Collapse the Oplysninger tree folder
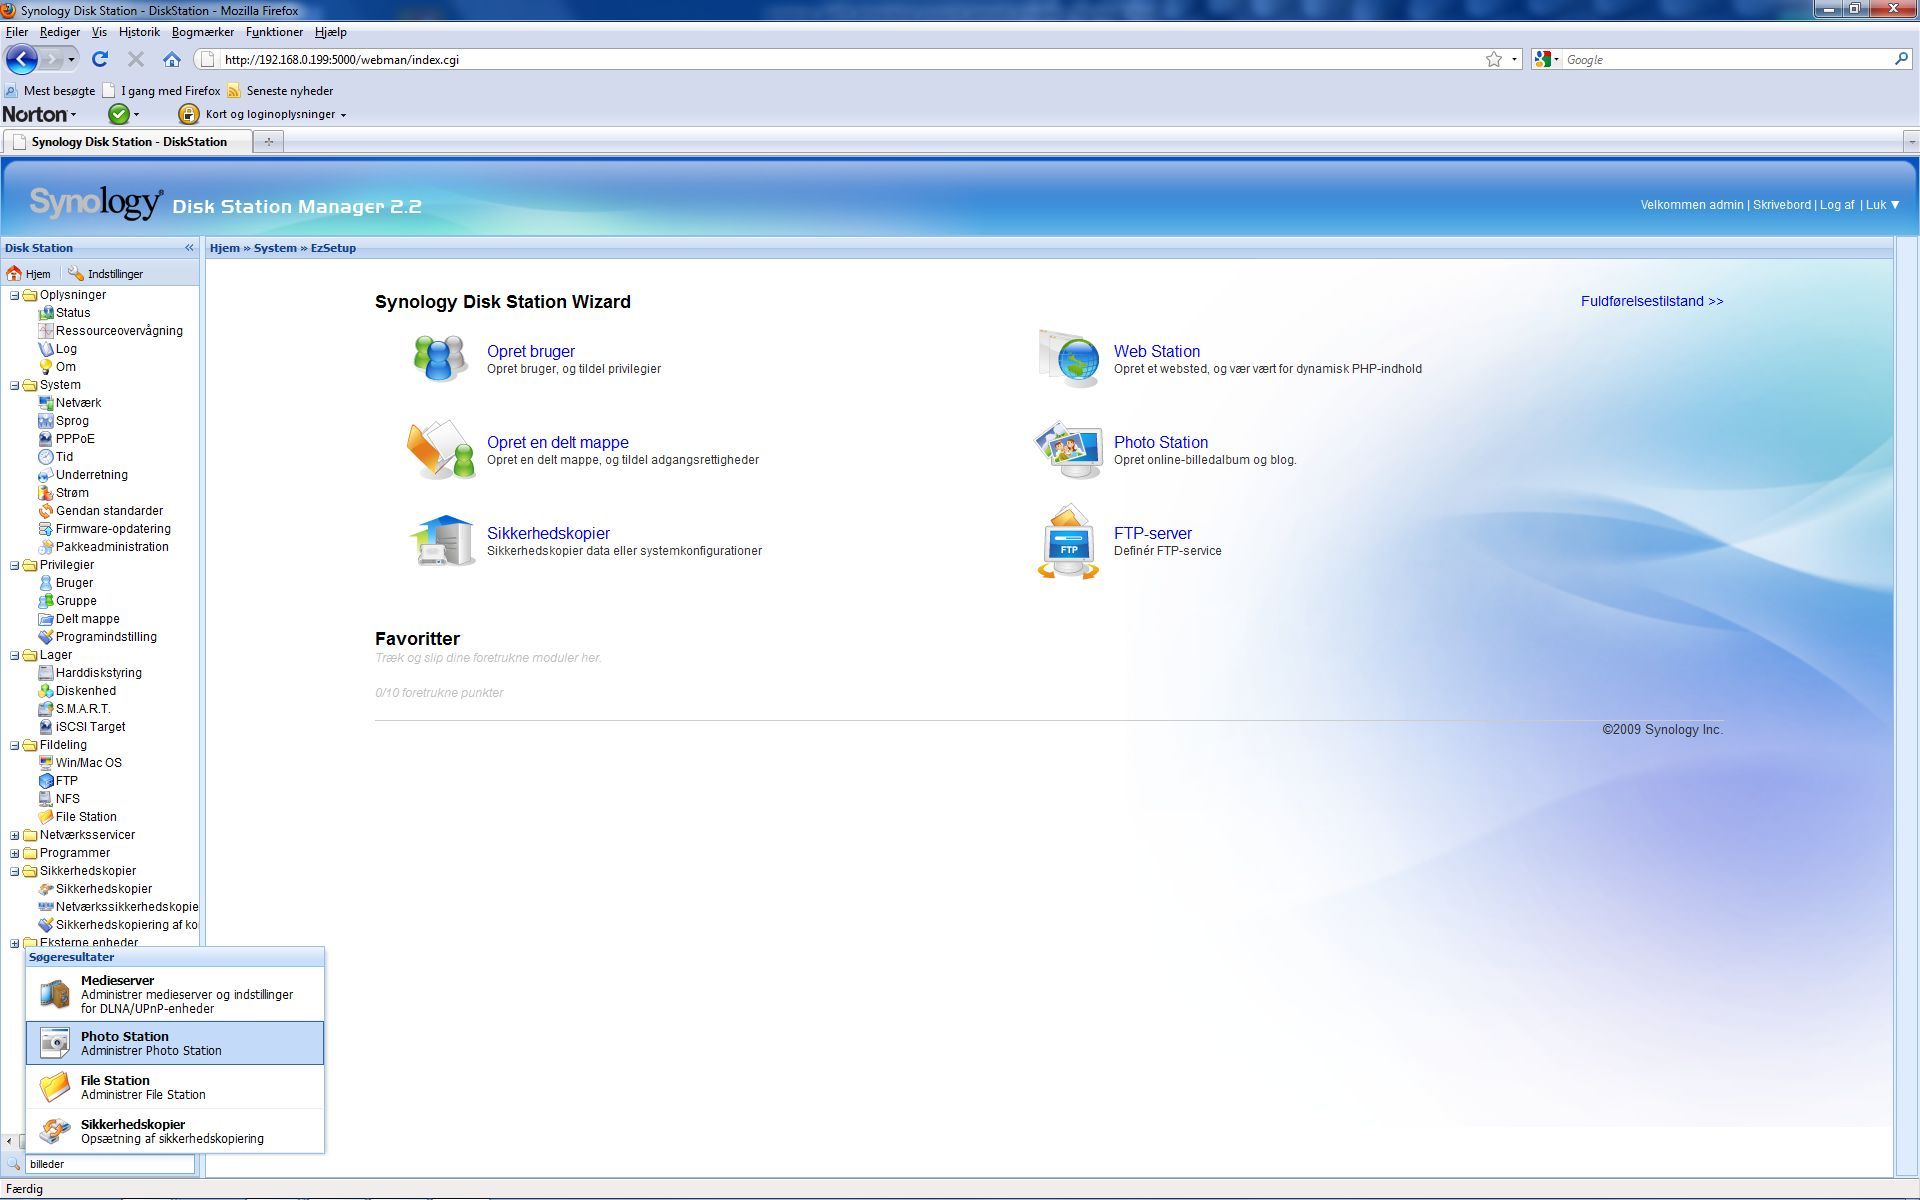 click(x=15, y=295)
